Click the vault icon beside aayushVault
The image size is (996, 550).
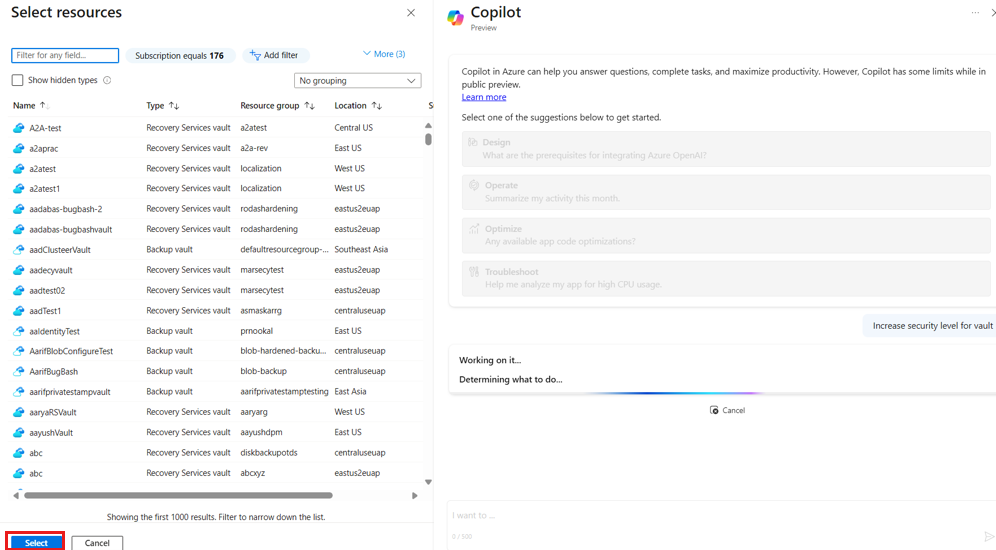click(18, 433)
